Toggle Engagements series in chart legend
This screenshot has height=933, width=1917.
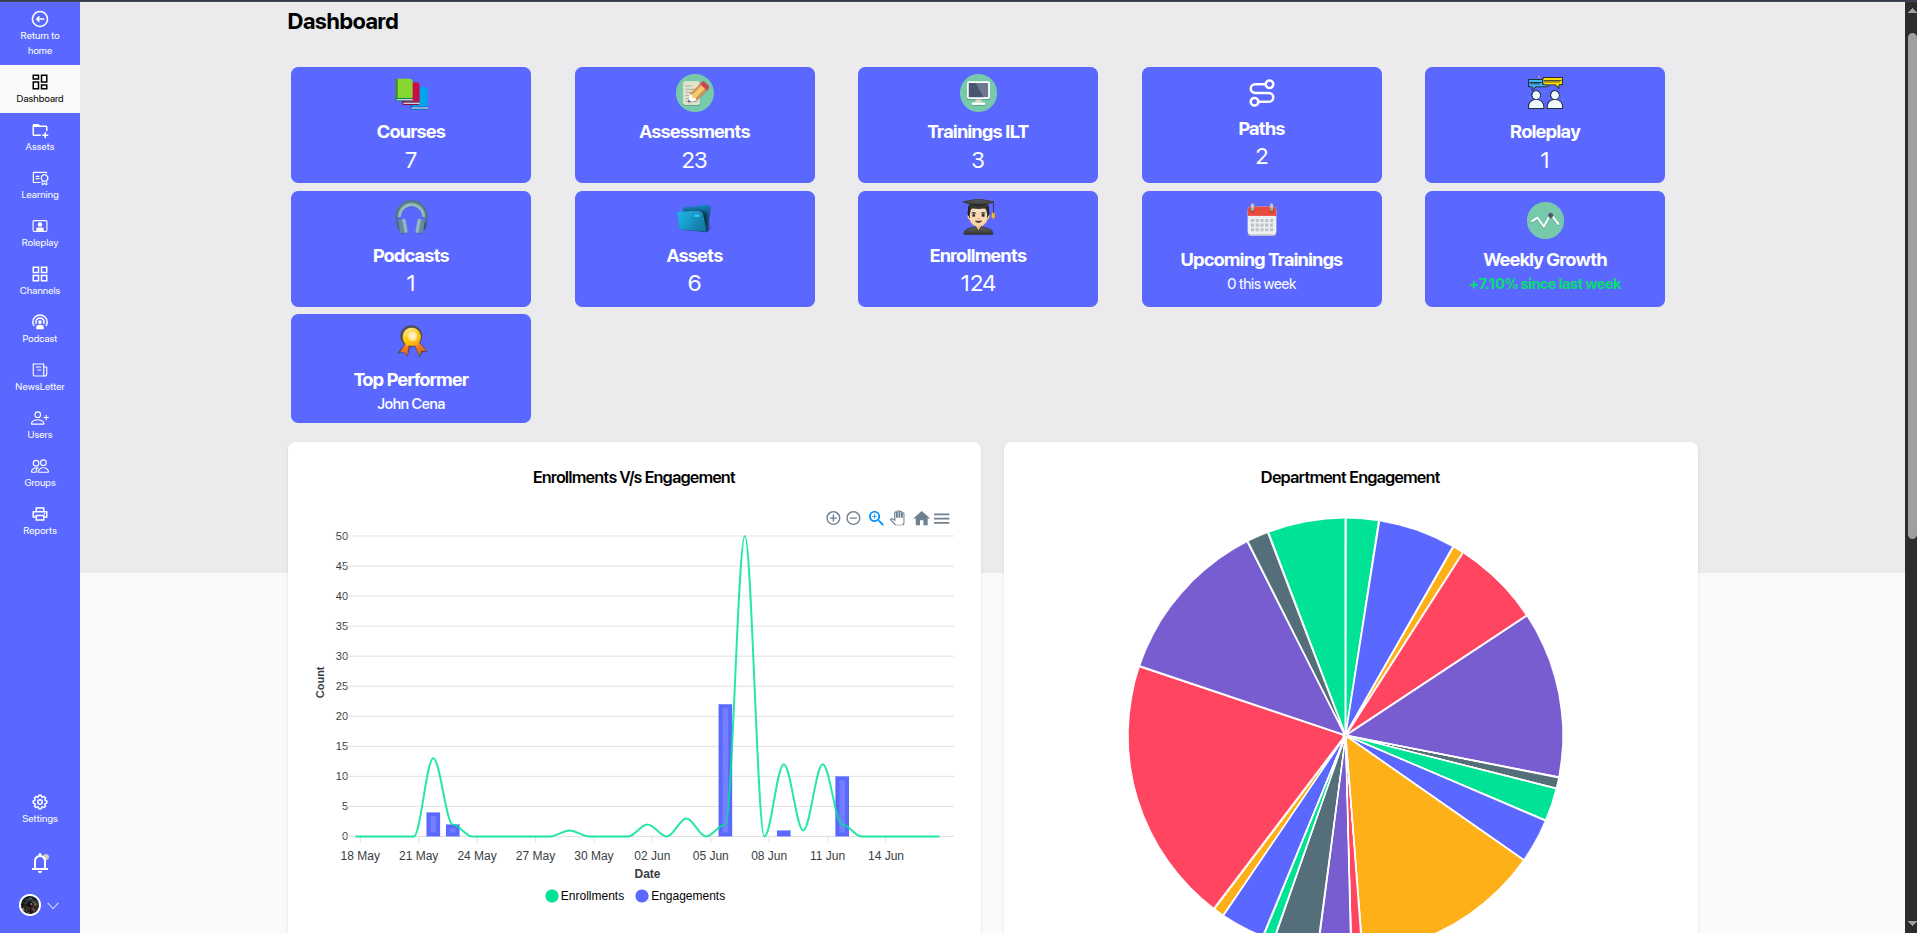click(x=681, y=896)
